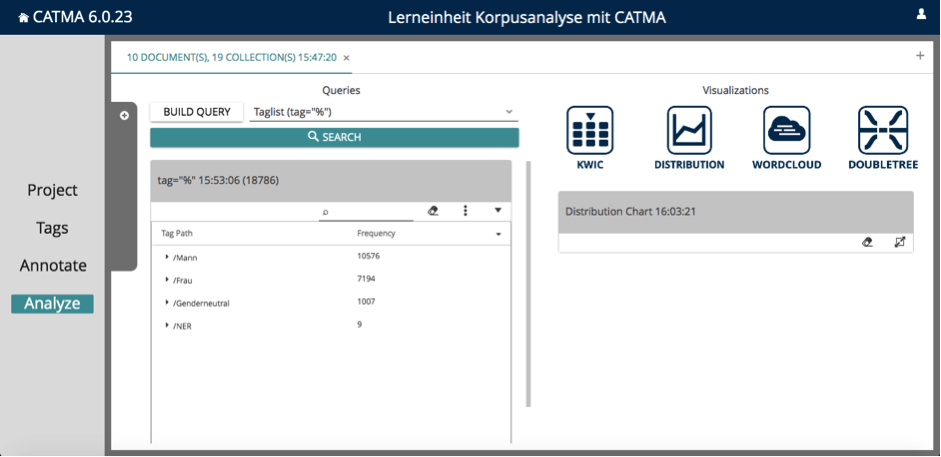Click the frequency value 1007
This screenshot has width=941, height=457.
coord(366,302)
